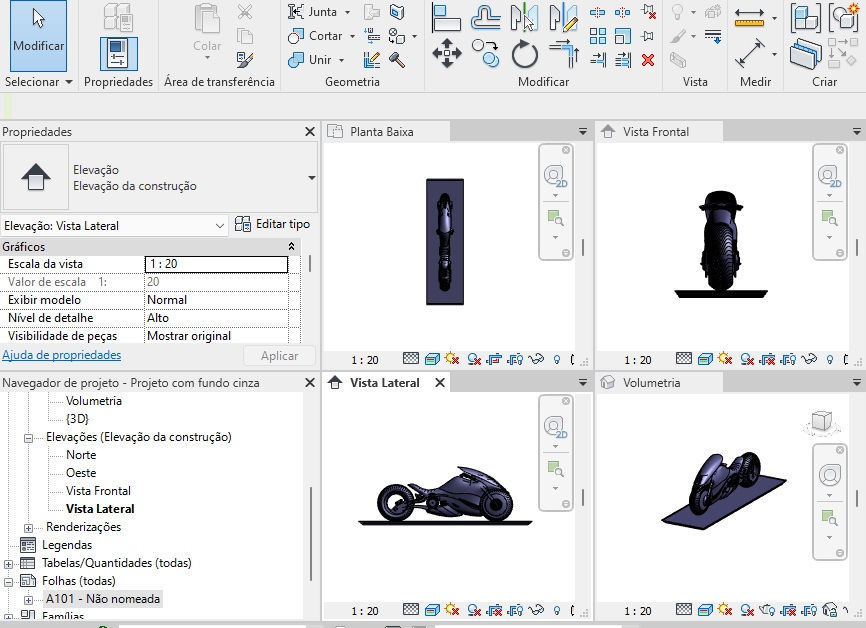Click Measure Between Two References tool
Image resolution: width=866 pixels, height=628 pixels.
pyautogui.click(x=749, y=54)
